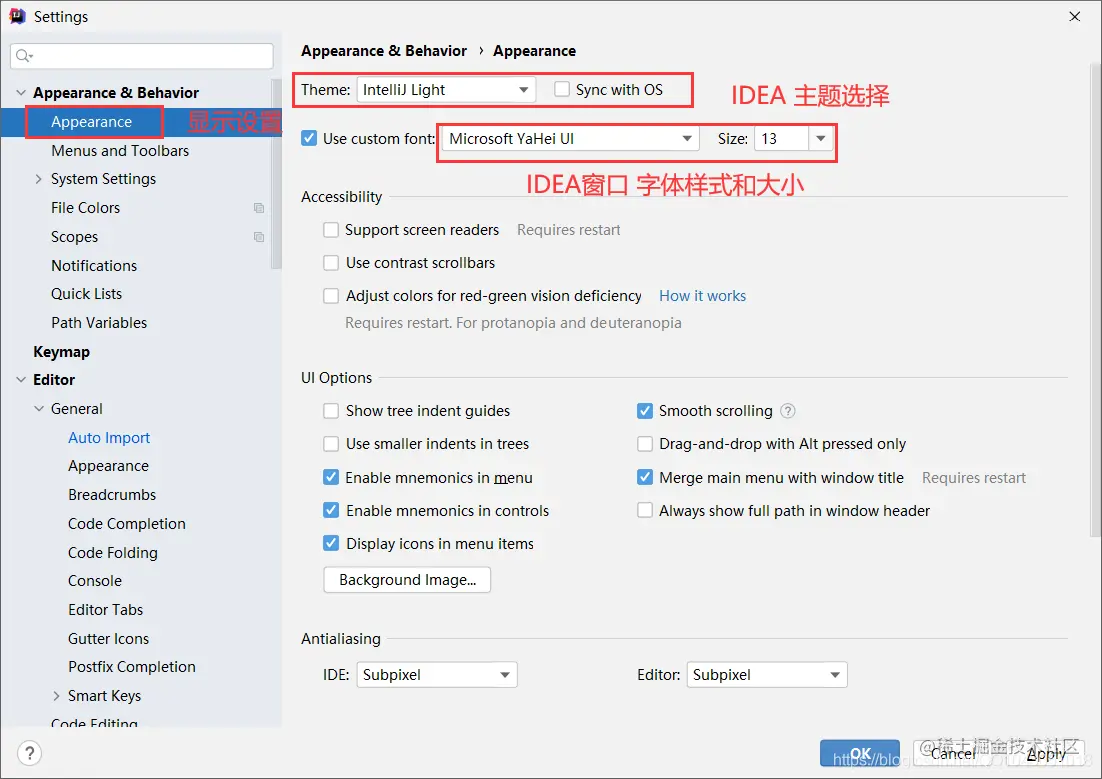Open the Theme dropdown IntelliJ Light
Image resolution: width=1102 pixels, height=779 pixels.
click(446, 89)
